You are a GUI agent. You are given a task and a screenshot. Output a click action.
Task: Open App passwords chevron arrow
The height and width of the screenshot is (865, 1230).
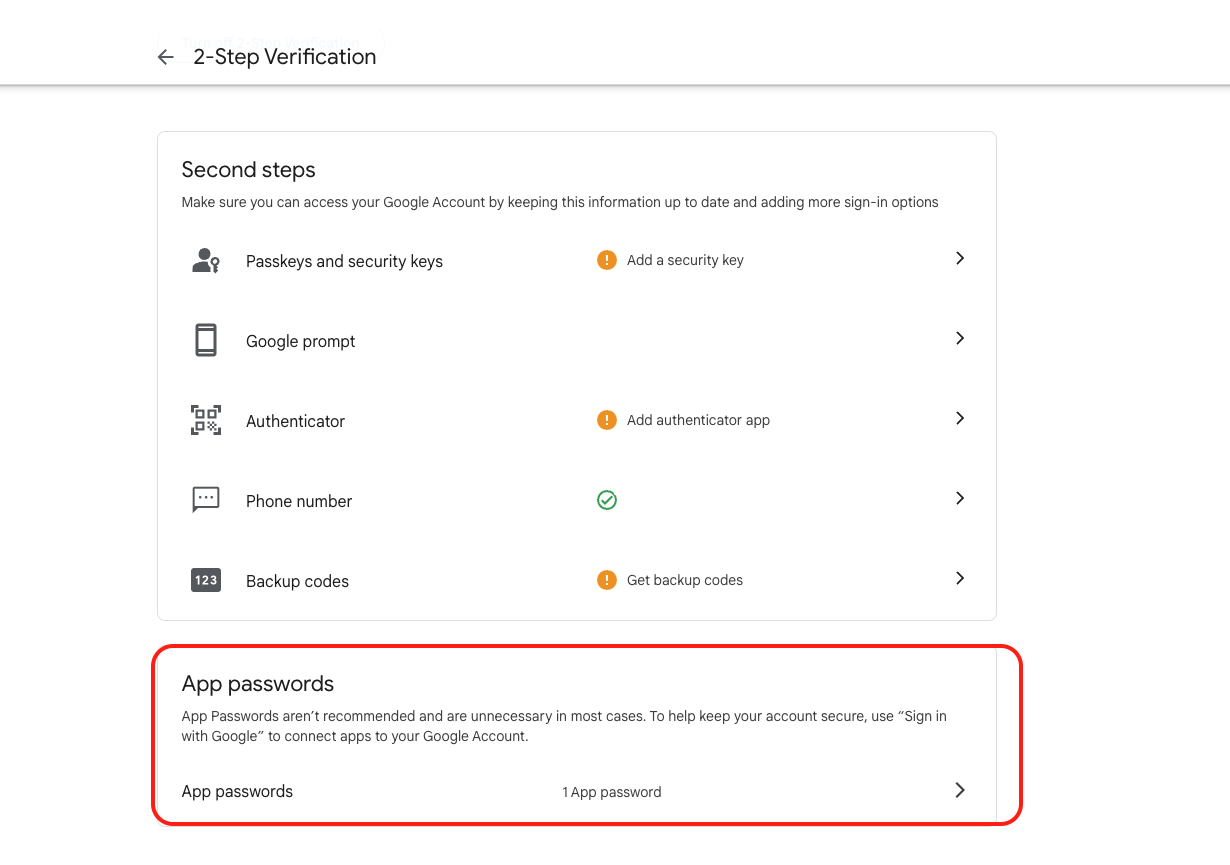pos(960,790)
